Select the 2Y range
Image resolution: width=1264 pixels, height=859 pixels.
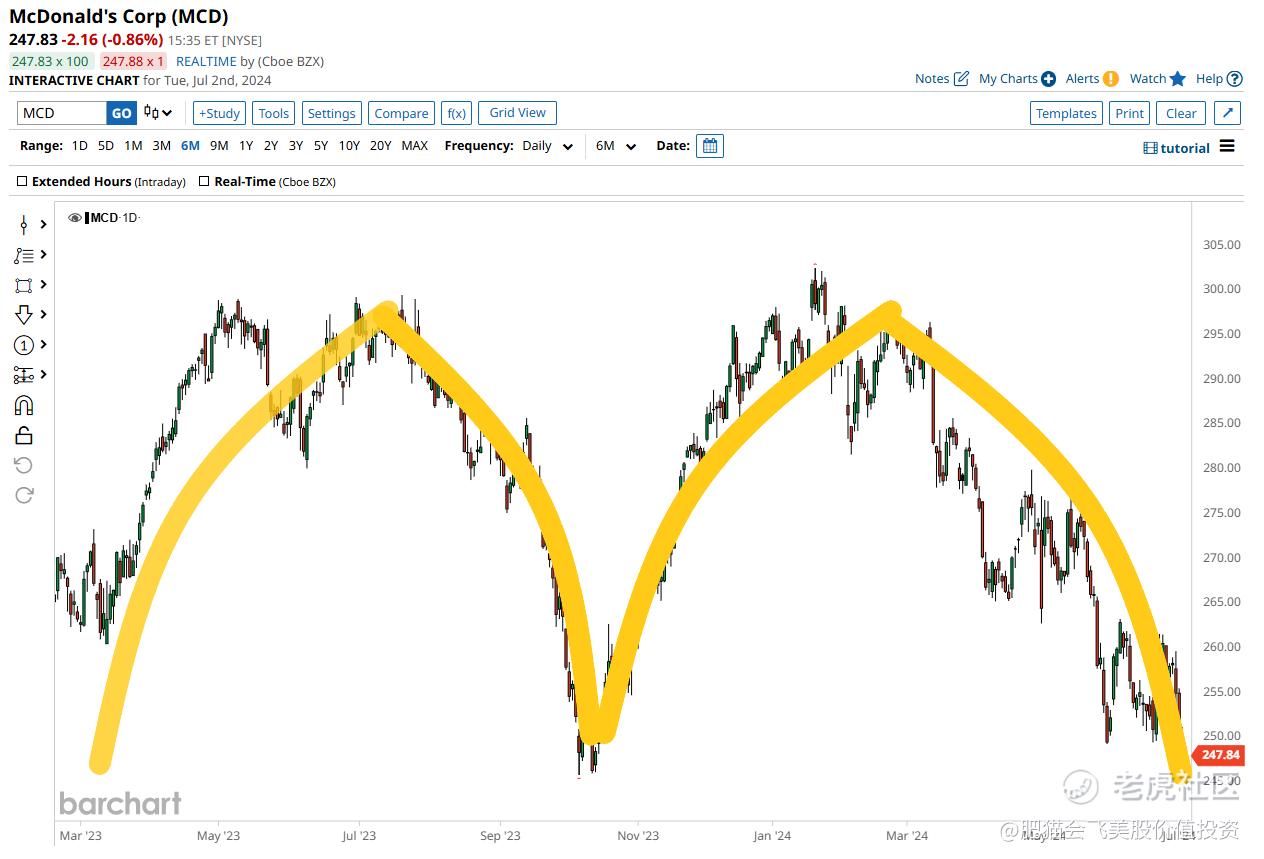pos(271,146)
